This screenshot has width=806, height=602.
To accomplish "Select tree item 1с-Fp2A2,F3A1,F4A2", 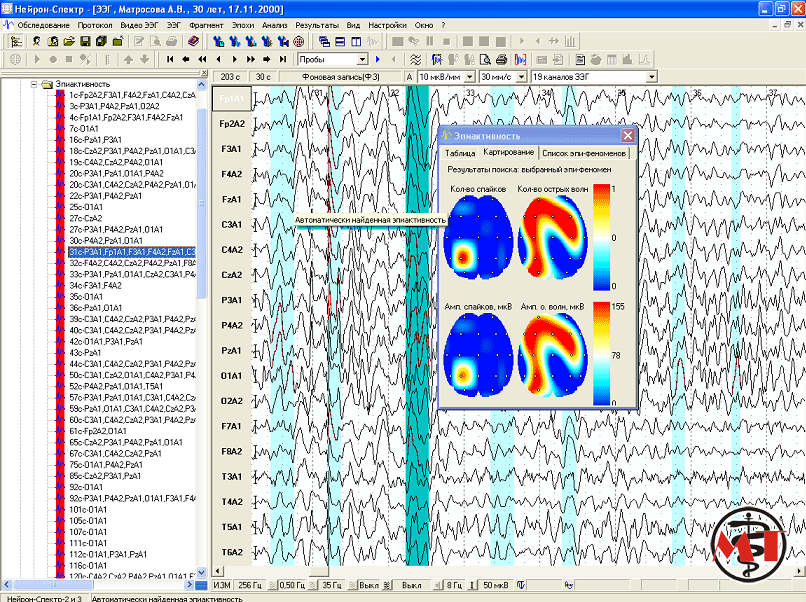I will [x=132, y=95].
